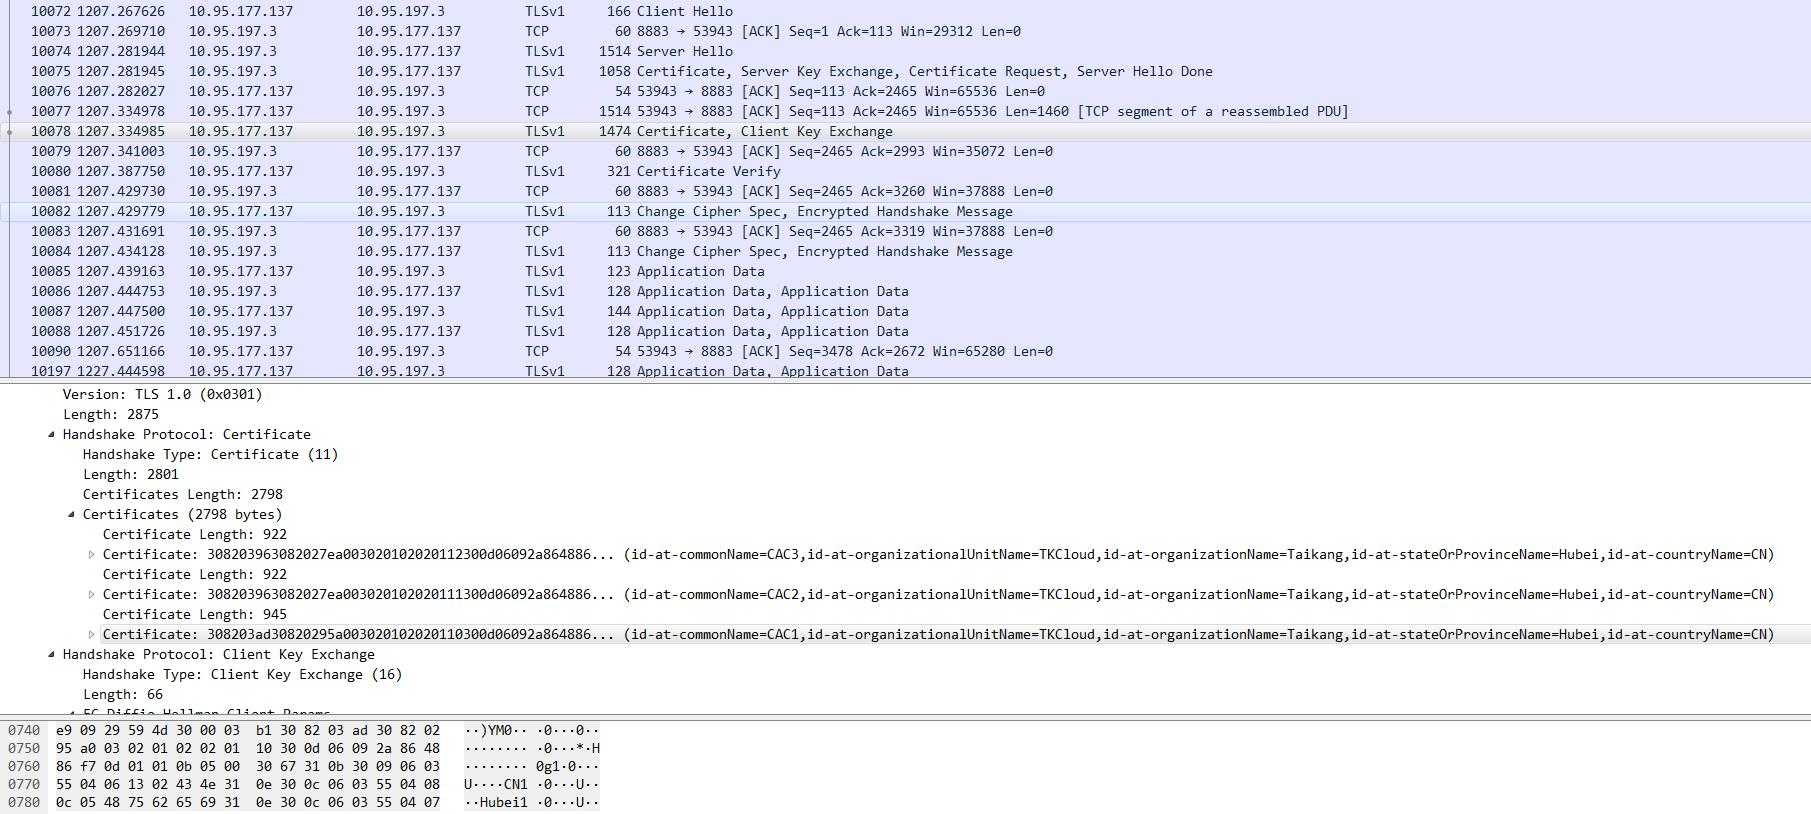
Task: Select Certificate Length: 945 field
Action: pyautogui.click(x=194, y=614)
